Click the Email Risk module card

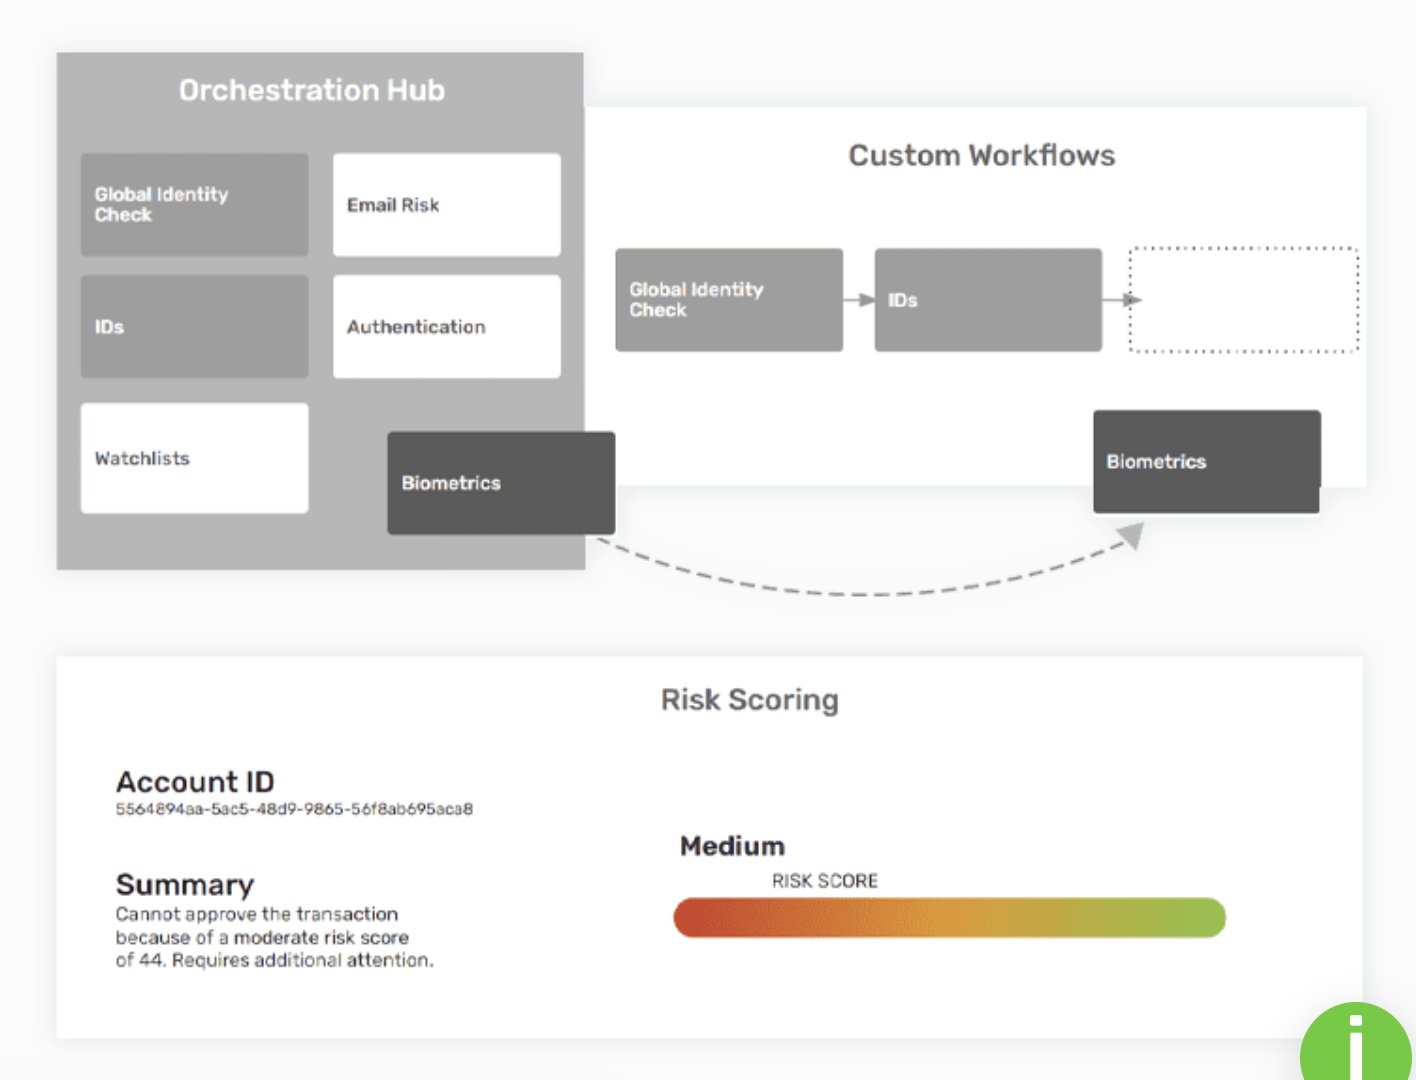(447, 204)
